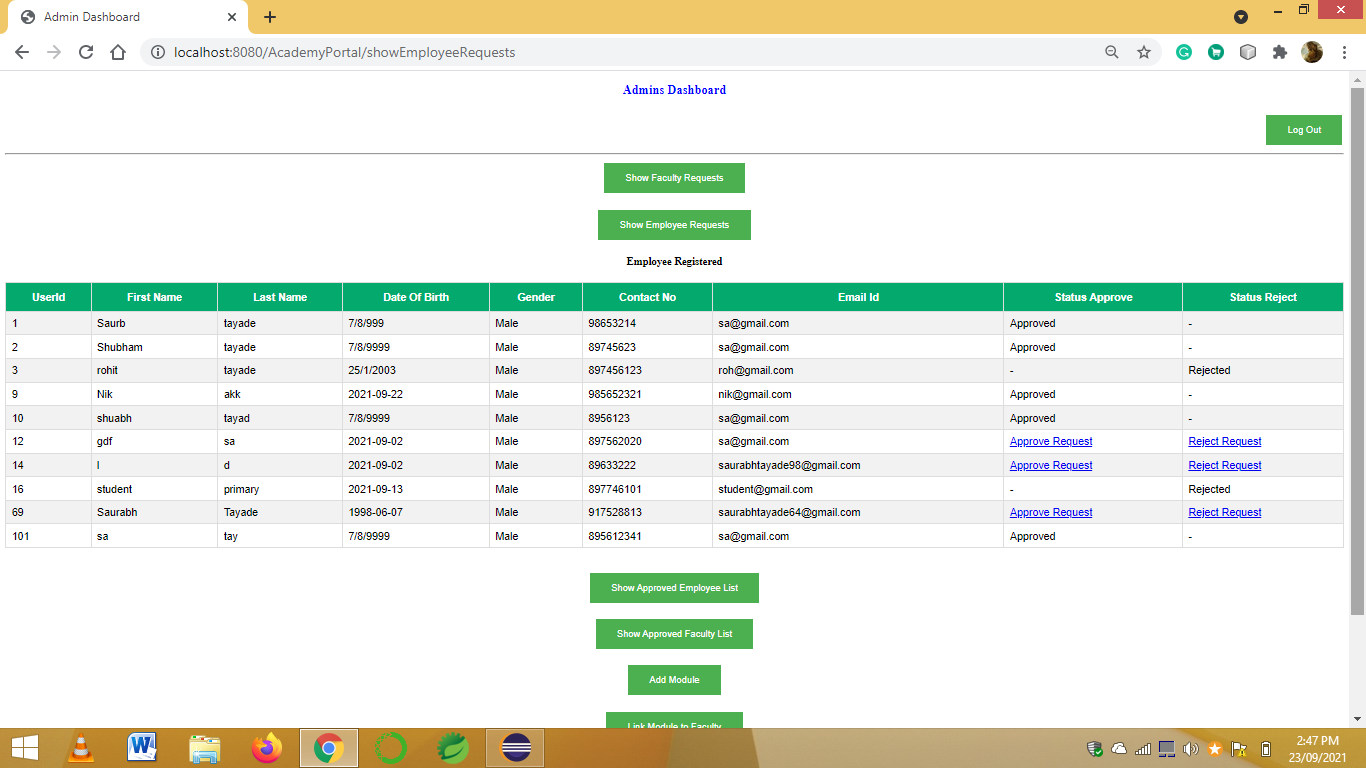Viewport: 1366px width, 768px height.
Task: Reject Request for Saurabh Tayade, UserId 69
Action: [x=1225, y=513]
